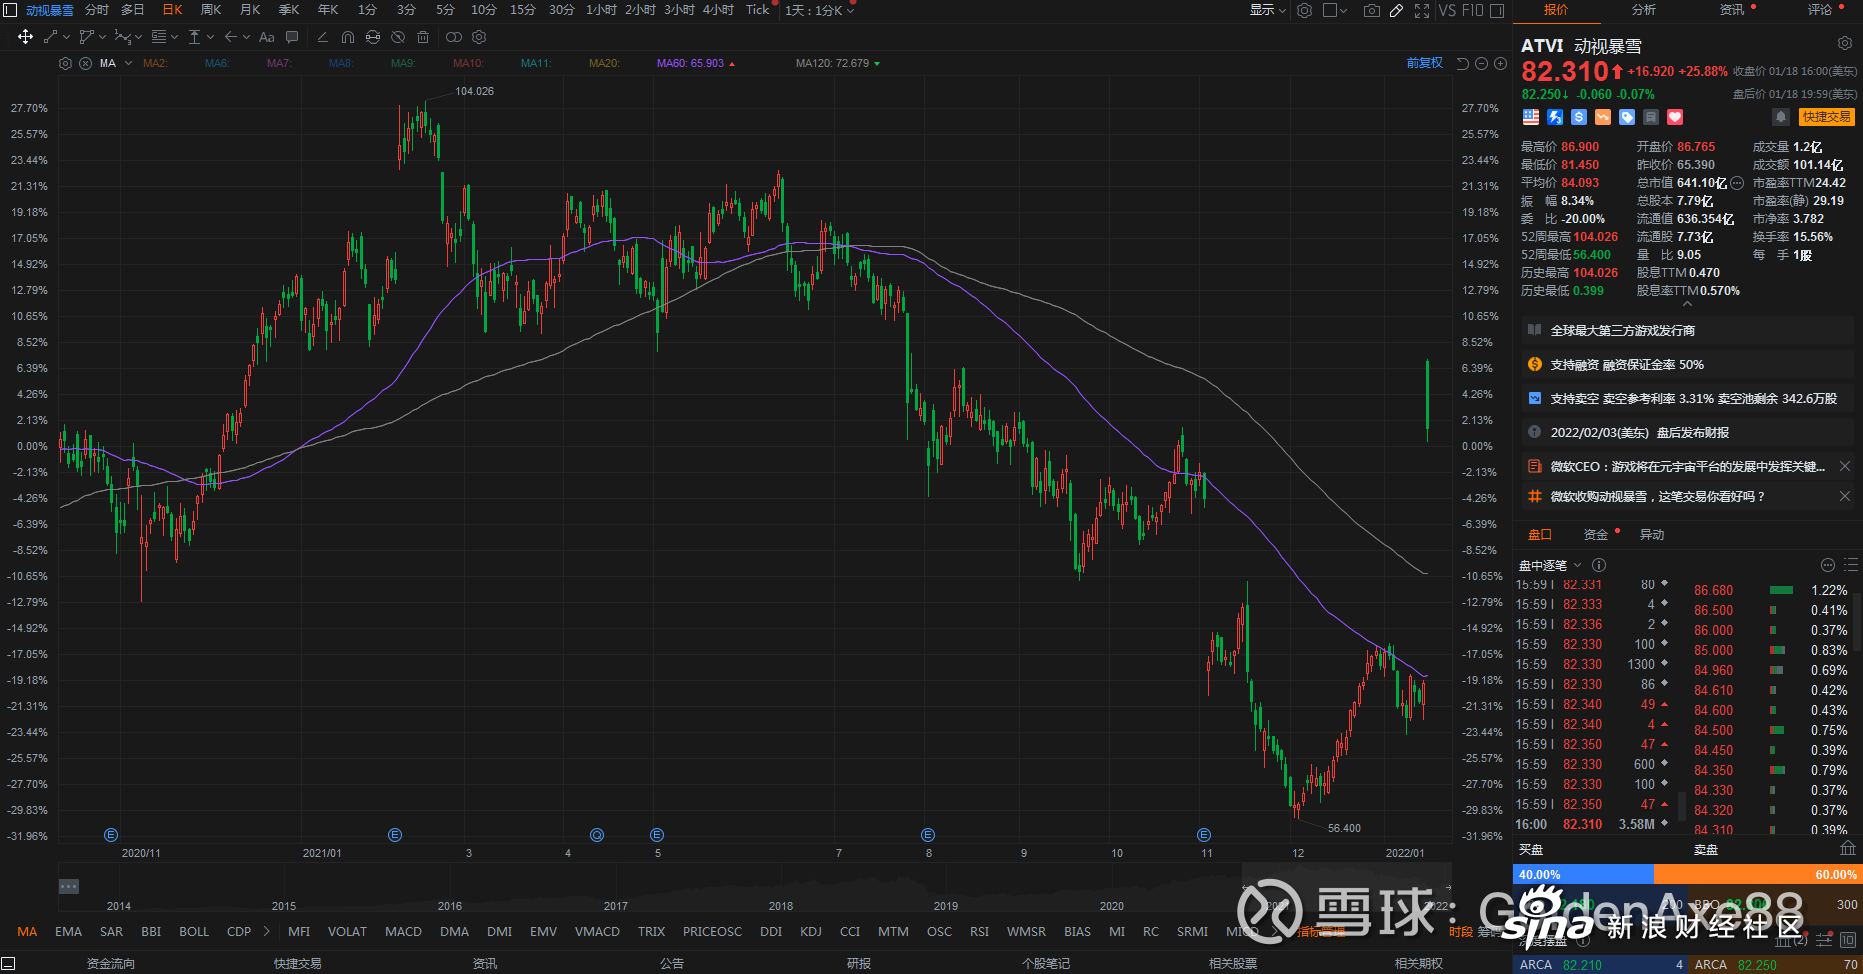Open the 1天:1分K period dropdown
This screenshot has height=974, width=1863.
coord(819,10)
